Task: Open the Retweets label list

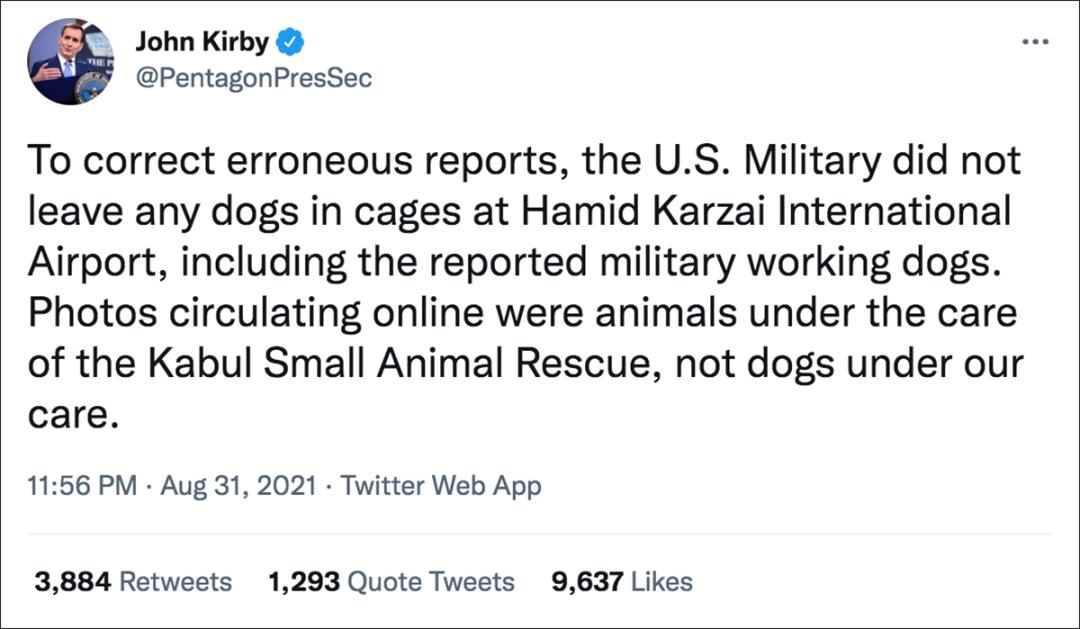Action: tap(175, 582)
